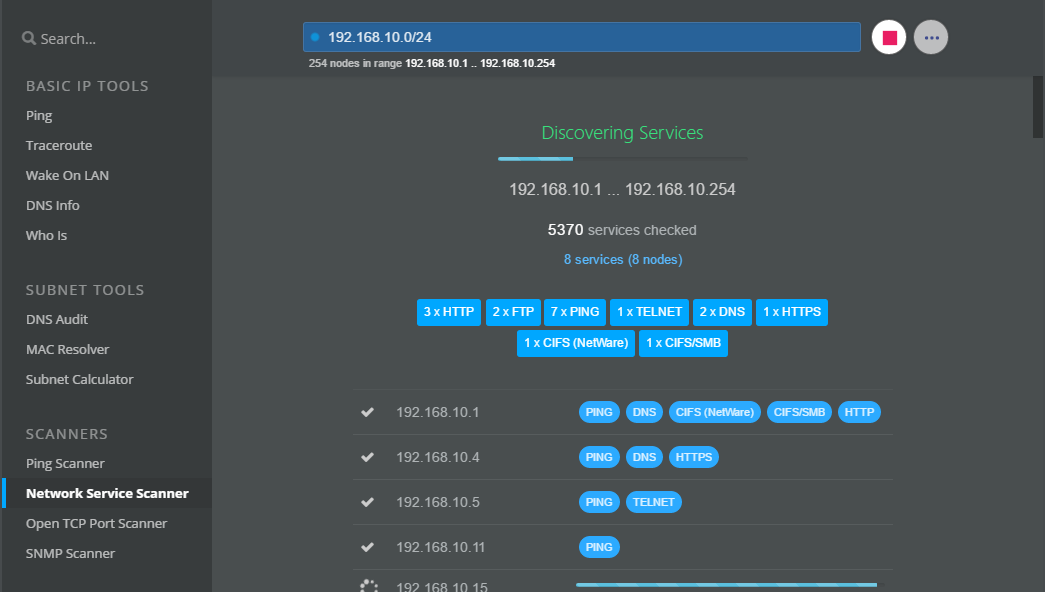Click the scanning spinner next to 192.168.10.15
The width and height of the screenshot is (1045, 592).
point(368,586)
